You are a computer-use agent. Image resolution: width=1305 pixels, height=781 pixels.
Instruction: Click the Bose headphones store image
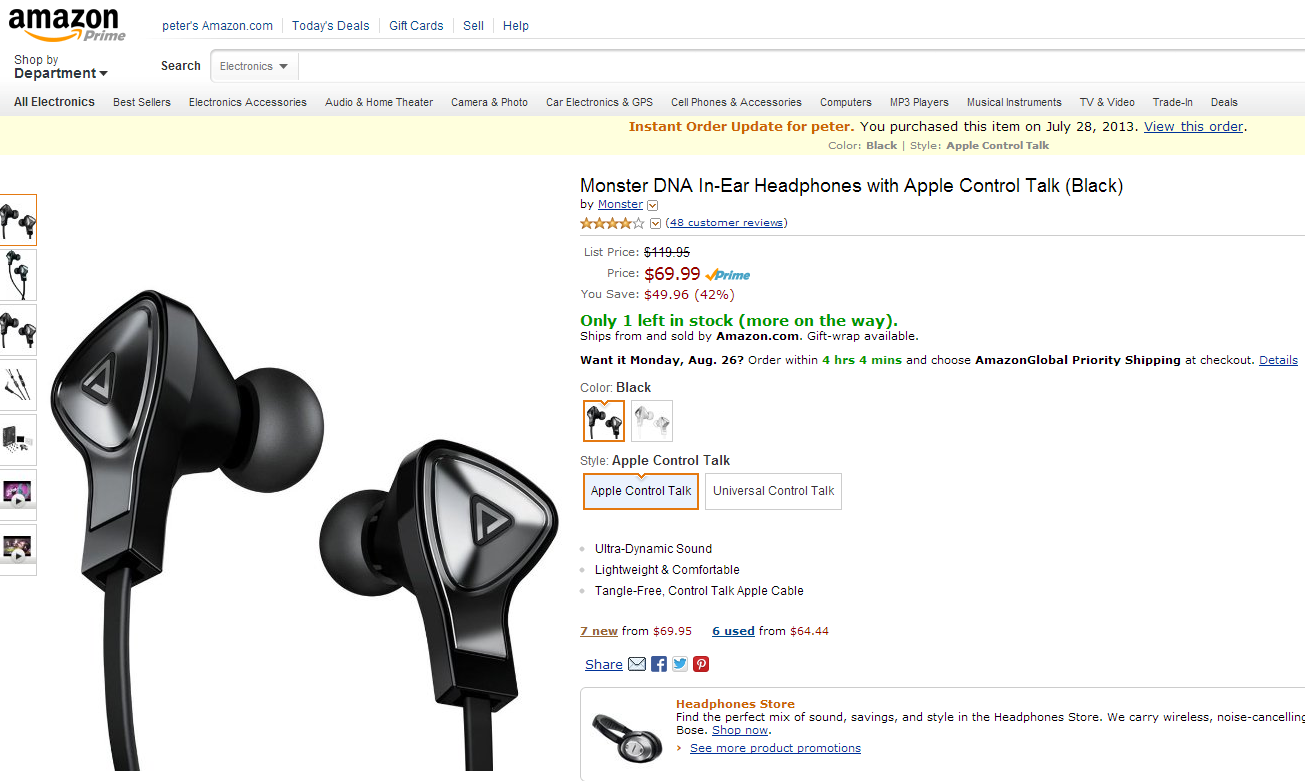pyautogui.click(x=627, y=736)
